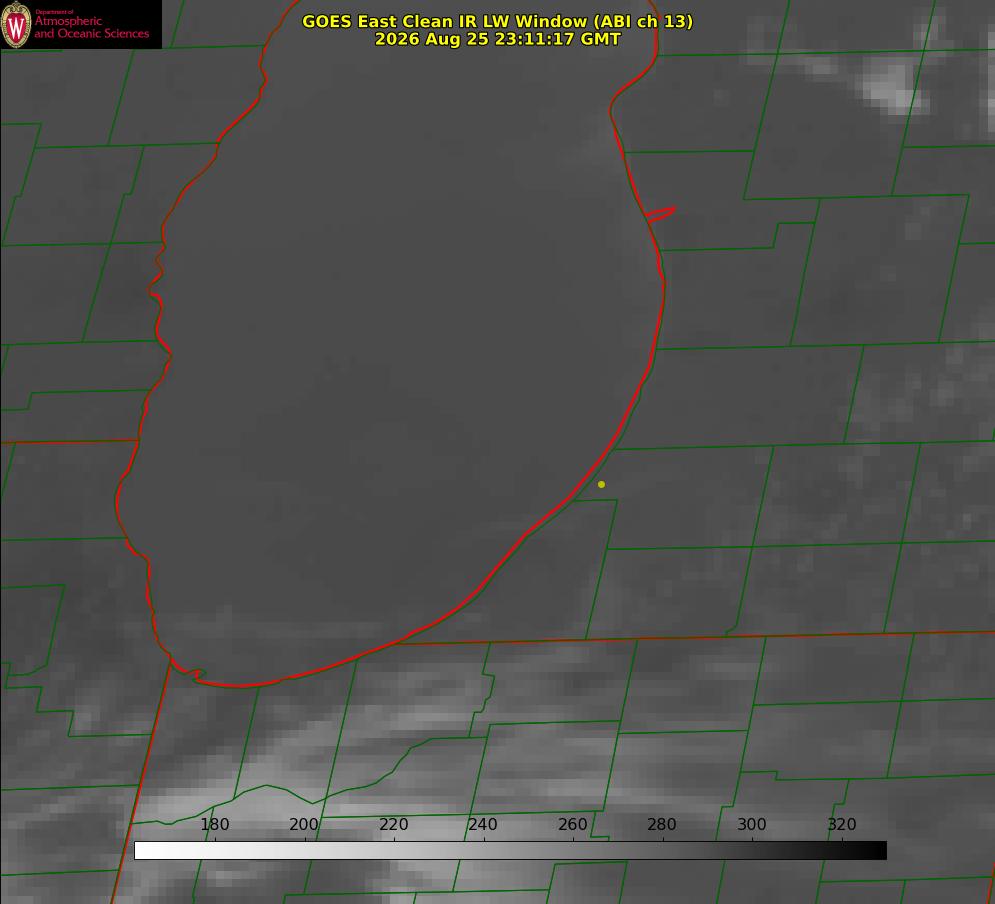Click the Atmospheric and Oceanic Sciences text
Image resolution: width=995 pixels, height=904 pixels.
tap(91, 27)
